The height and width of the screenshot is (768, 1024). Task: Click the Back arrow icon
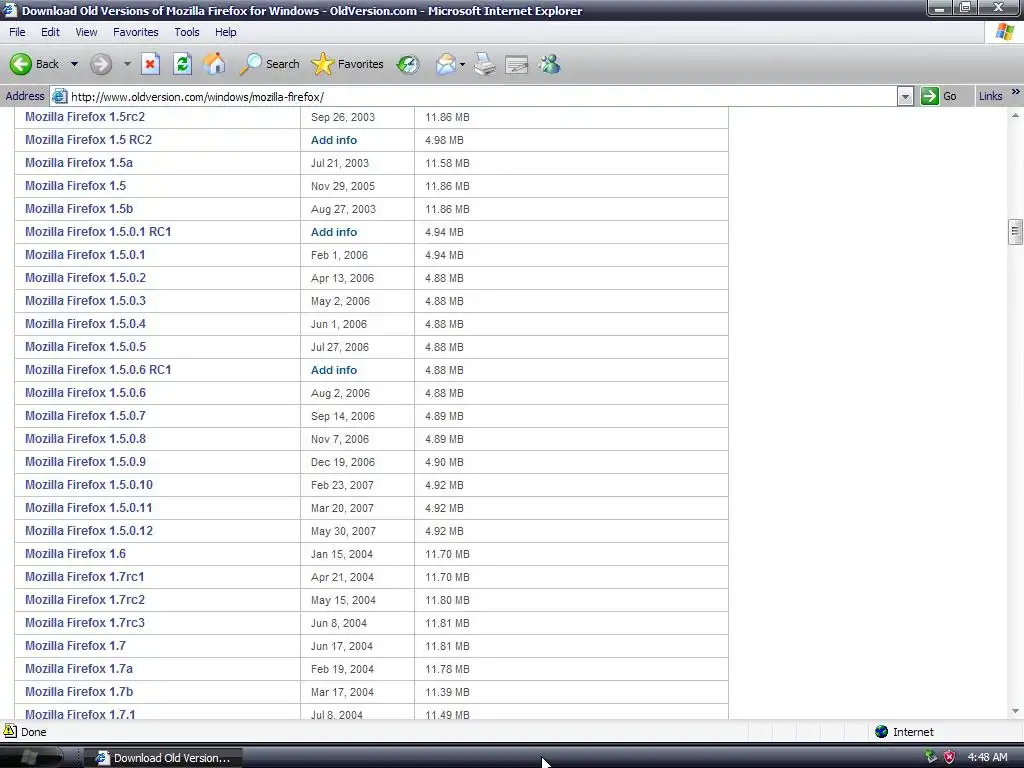pyautogui.click(x=20, y=64)
